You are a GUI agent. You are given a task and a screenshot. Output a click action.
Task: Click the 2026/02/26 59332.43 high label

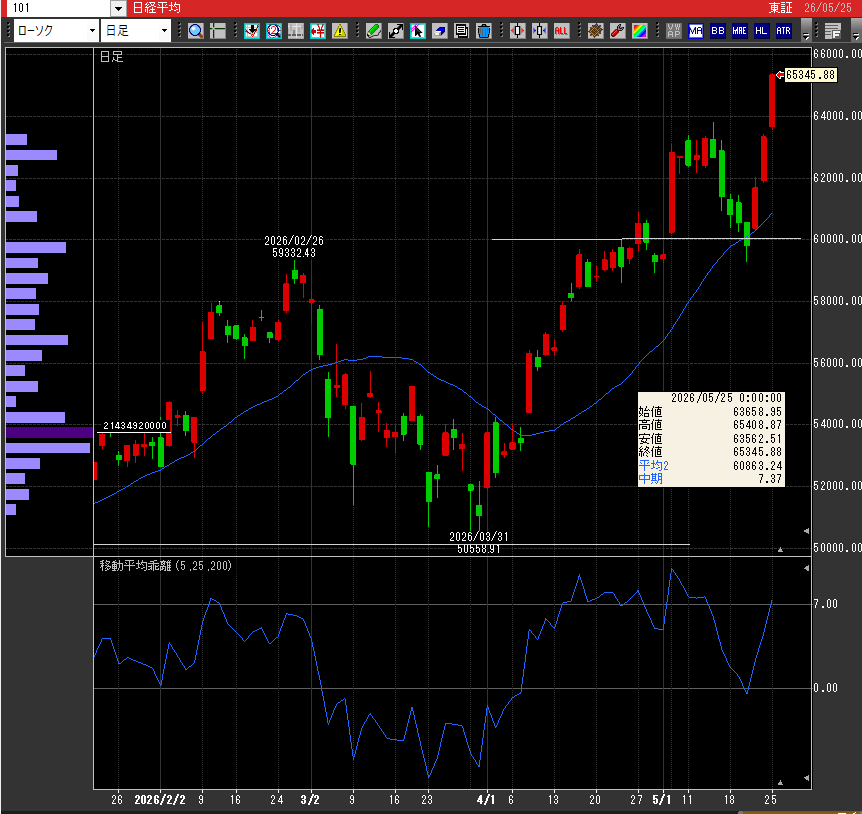pos(294,247)
